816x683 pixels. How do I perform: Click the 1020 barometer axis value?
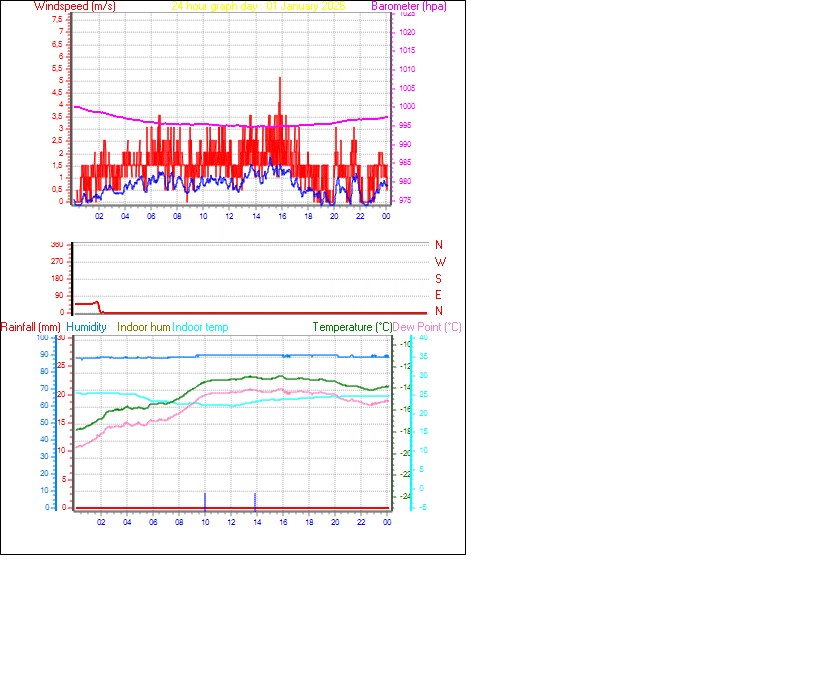(x=407, y=31)
